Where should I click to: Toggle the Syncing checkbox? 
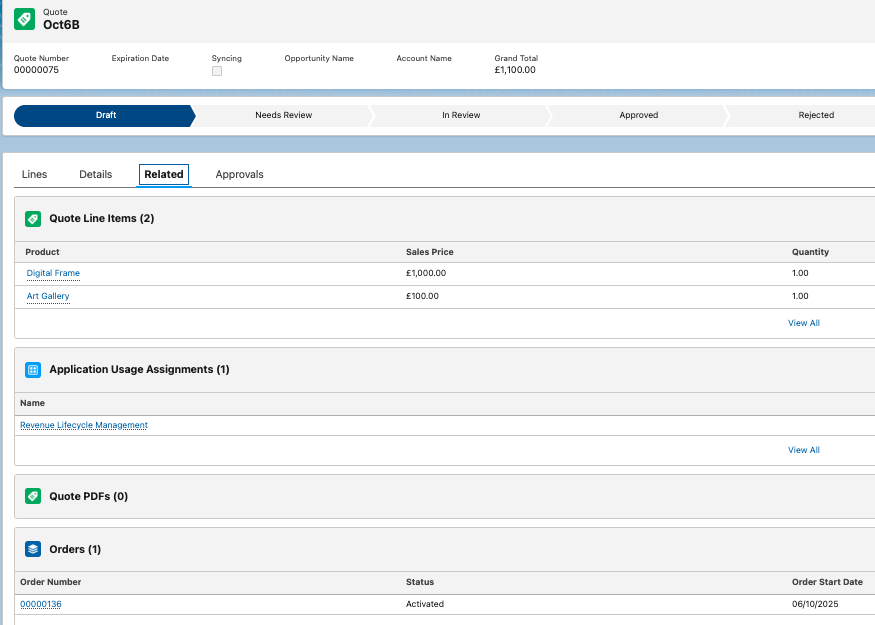point(217,71)
